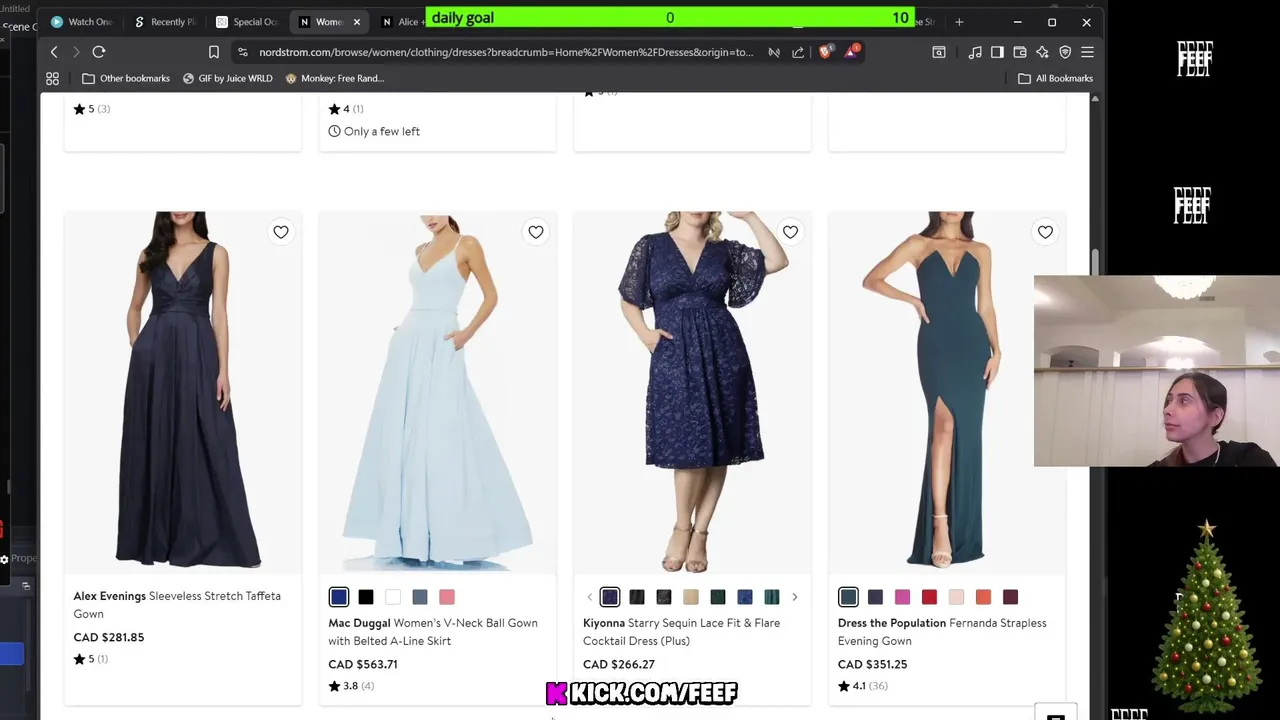Image resolution: width=1280 pixels, height=720 pixels.
Task: Open All Bookmarks folder
Action: coord(1055,78)
